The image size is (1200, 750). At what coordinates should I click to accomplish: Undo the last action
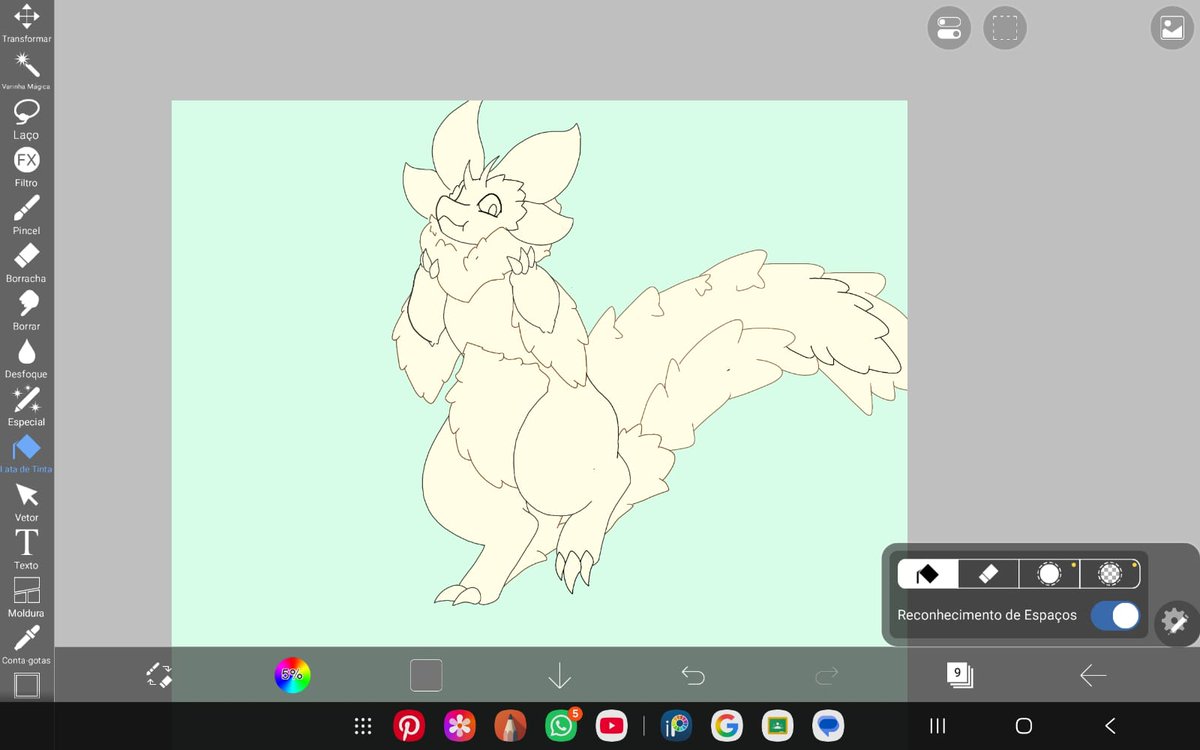[x=693, y=676]
